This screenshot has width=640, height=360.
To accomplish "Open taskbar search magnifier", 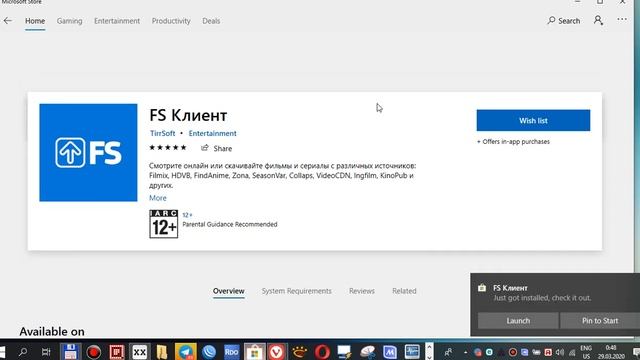I will coord(23,351).
